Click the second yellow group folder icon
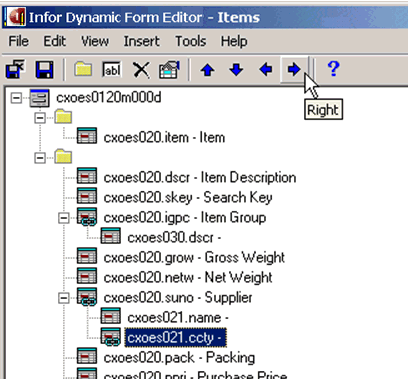The width and height of the screenshot is (408, 379). 63,156
